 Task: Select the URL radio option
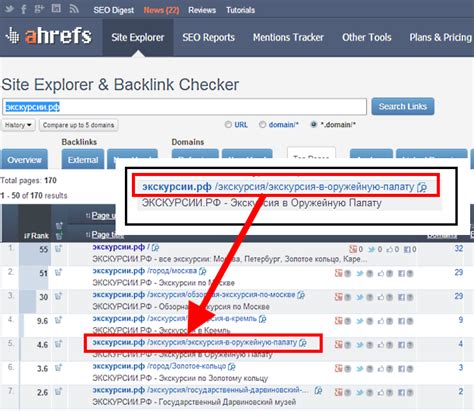(x=228, y=125)
